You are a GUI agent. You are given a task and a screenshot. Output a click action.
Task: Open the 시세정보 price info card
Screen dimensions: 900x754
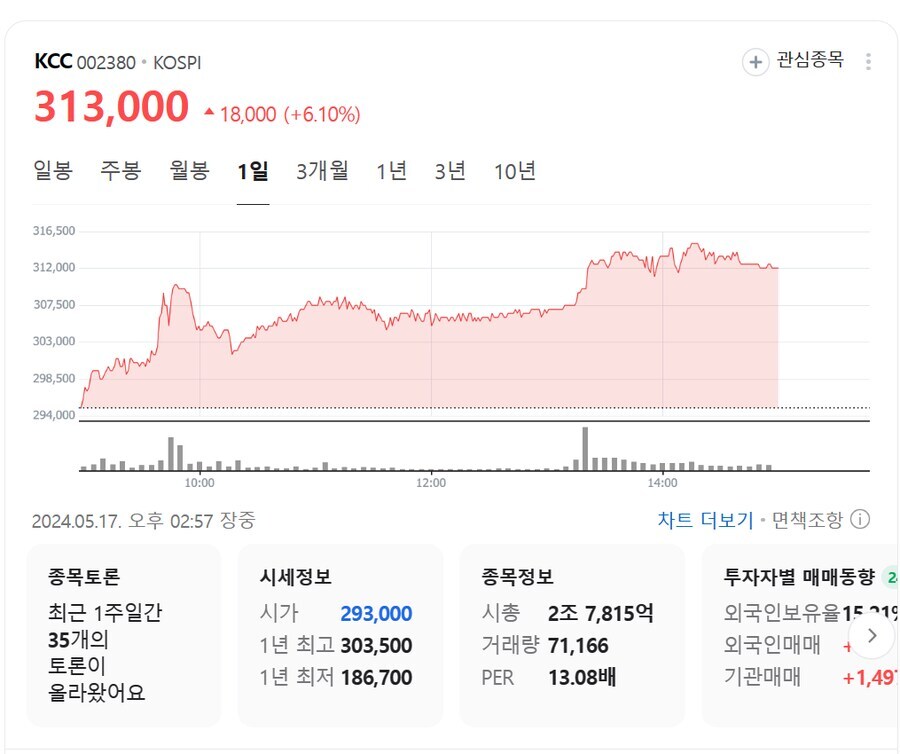pos(340,635)
